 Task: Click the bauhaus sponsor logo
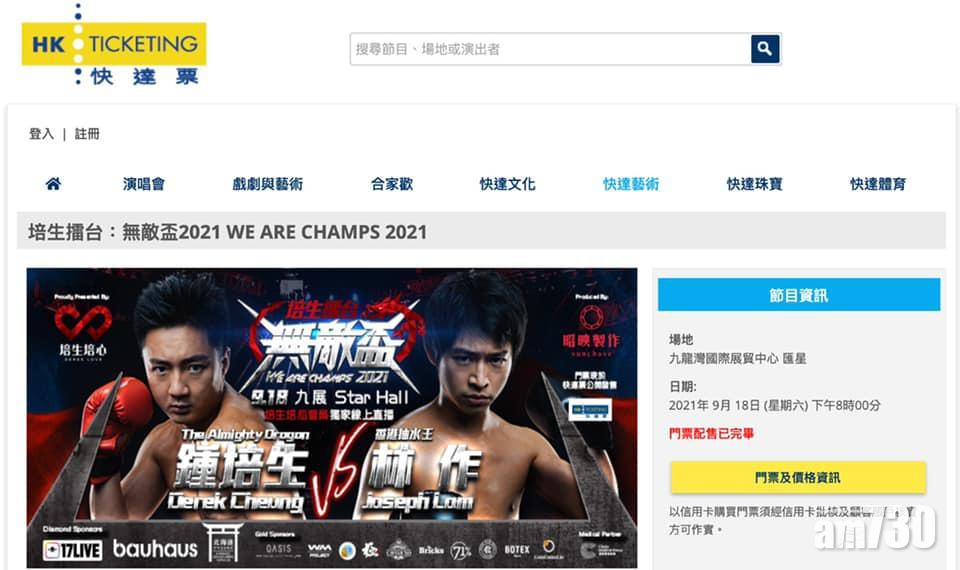155,549
